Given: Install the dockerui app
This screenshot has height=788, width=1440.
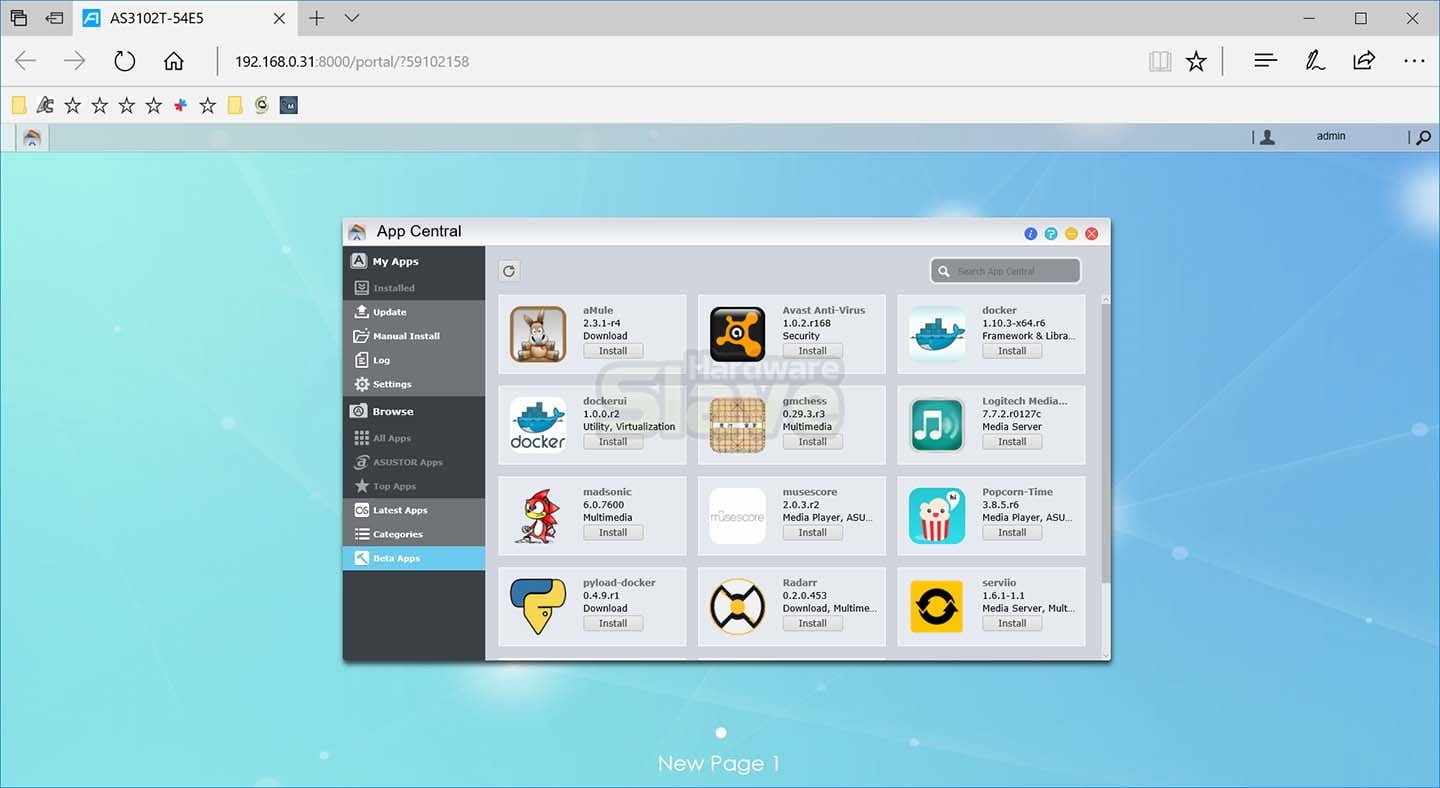Looking at the screenshot, I should click(x=613, y=442).
